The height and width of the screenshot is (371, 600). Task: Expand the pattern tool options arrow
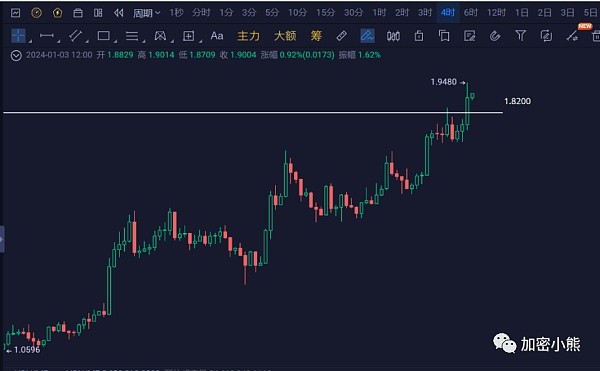click(x=172, y=41)
